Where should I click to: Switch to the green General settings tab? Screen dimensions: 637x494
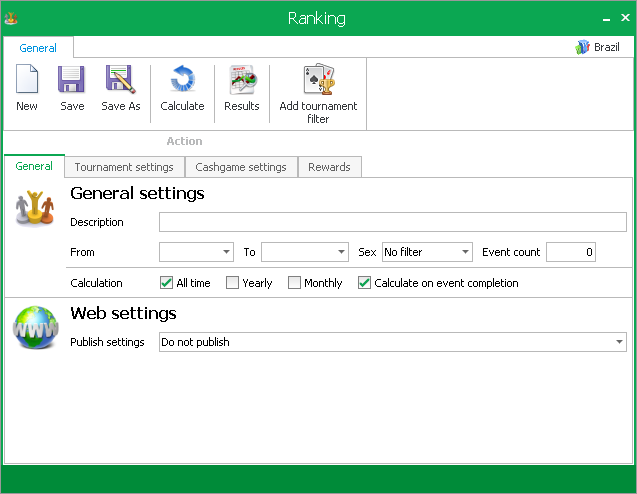(x=34, y=166)
